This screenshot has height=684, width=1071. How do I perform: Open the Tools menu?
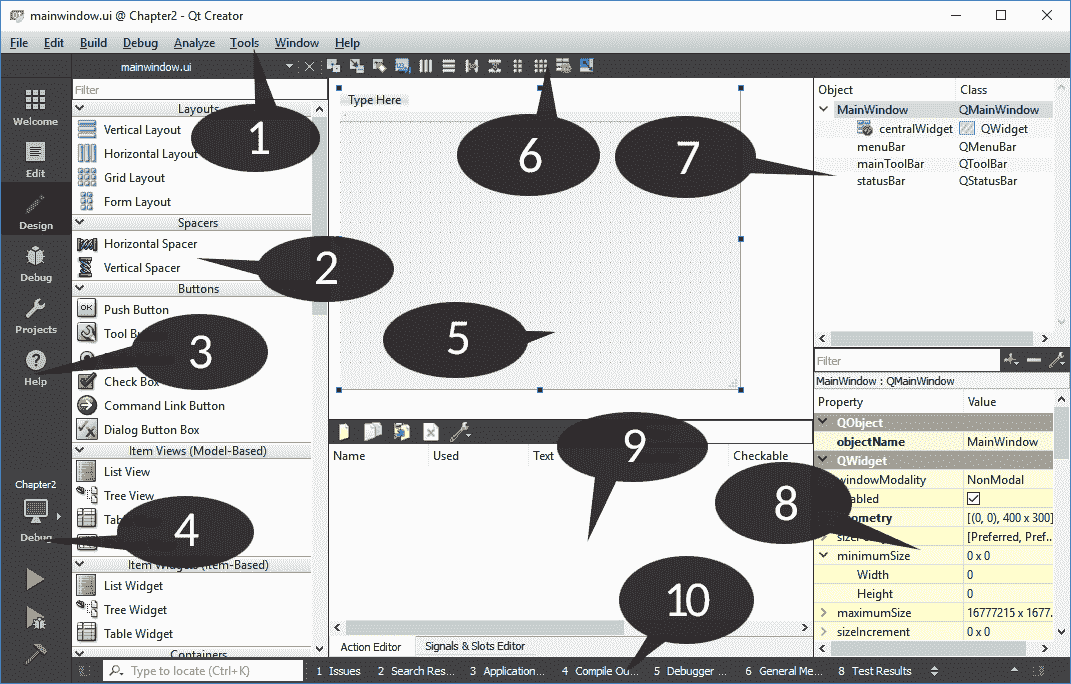(245, 43)
